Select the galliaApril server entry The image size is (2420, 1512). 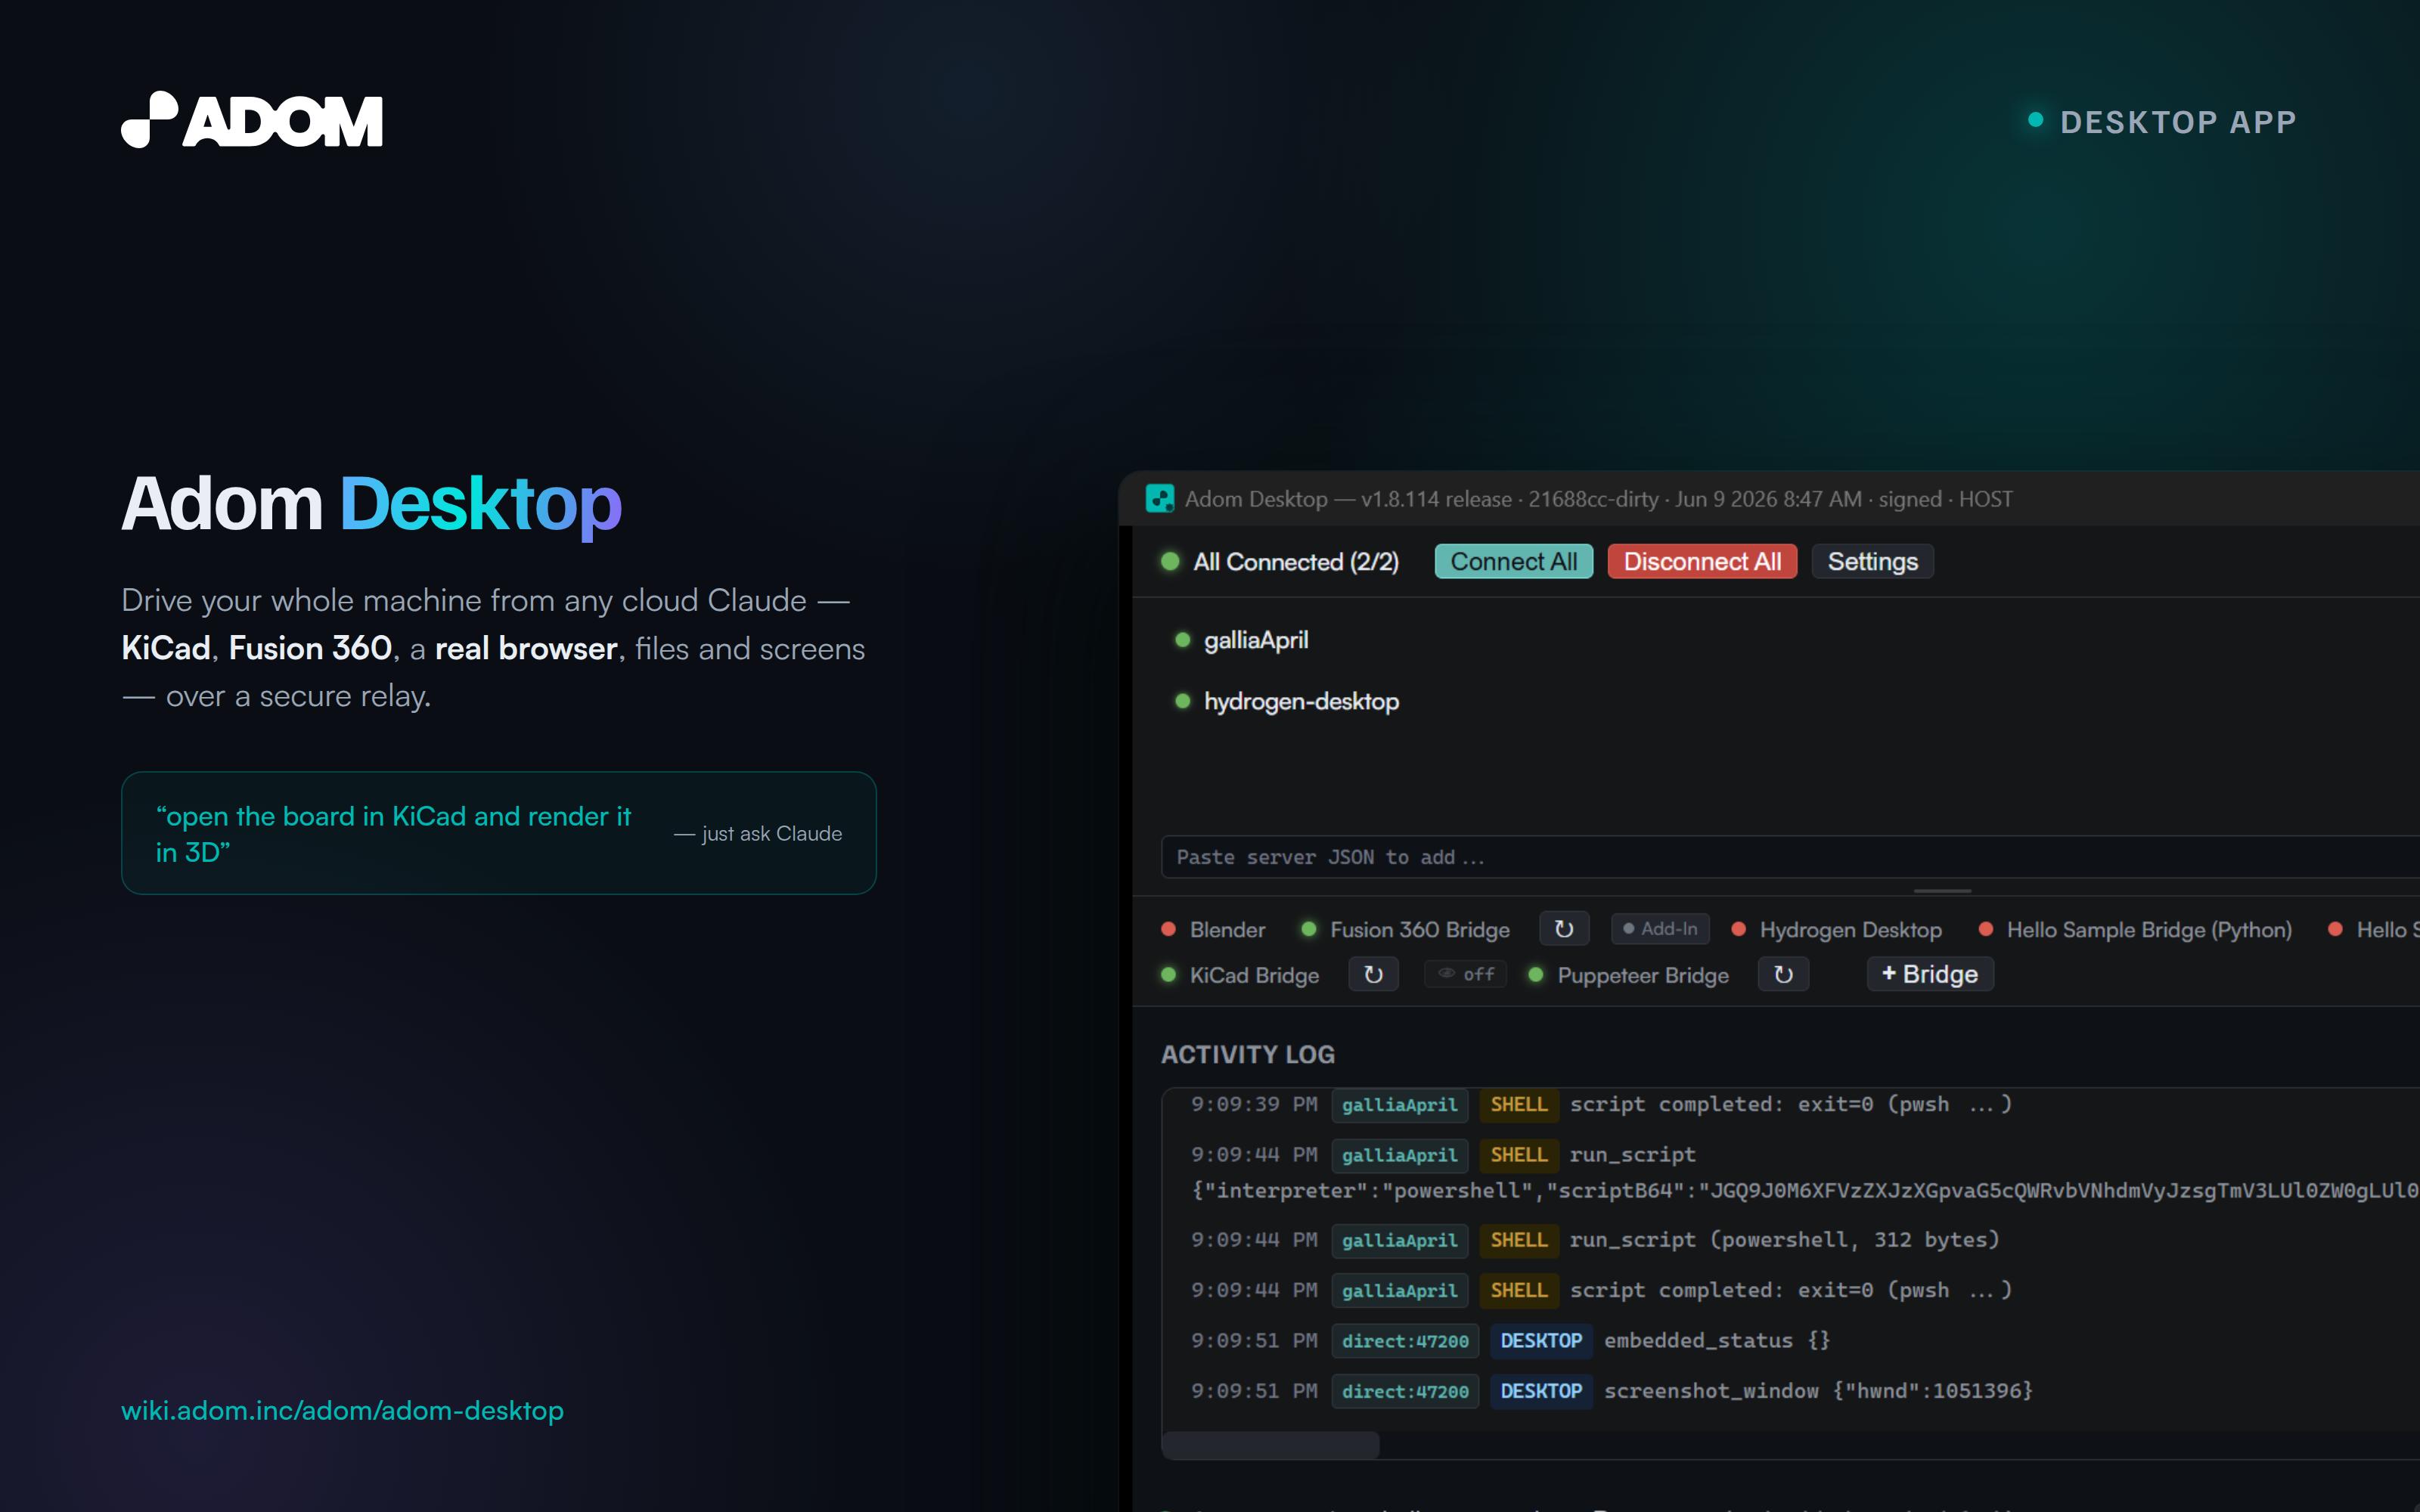coord(1255,640)
